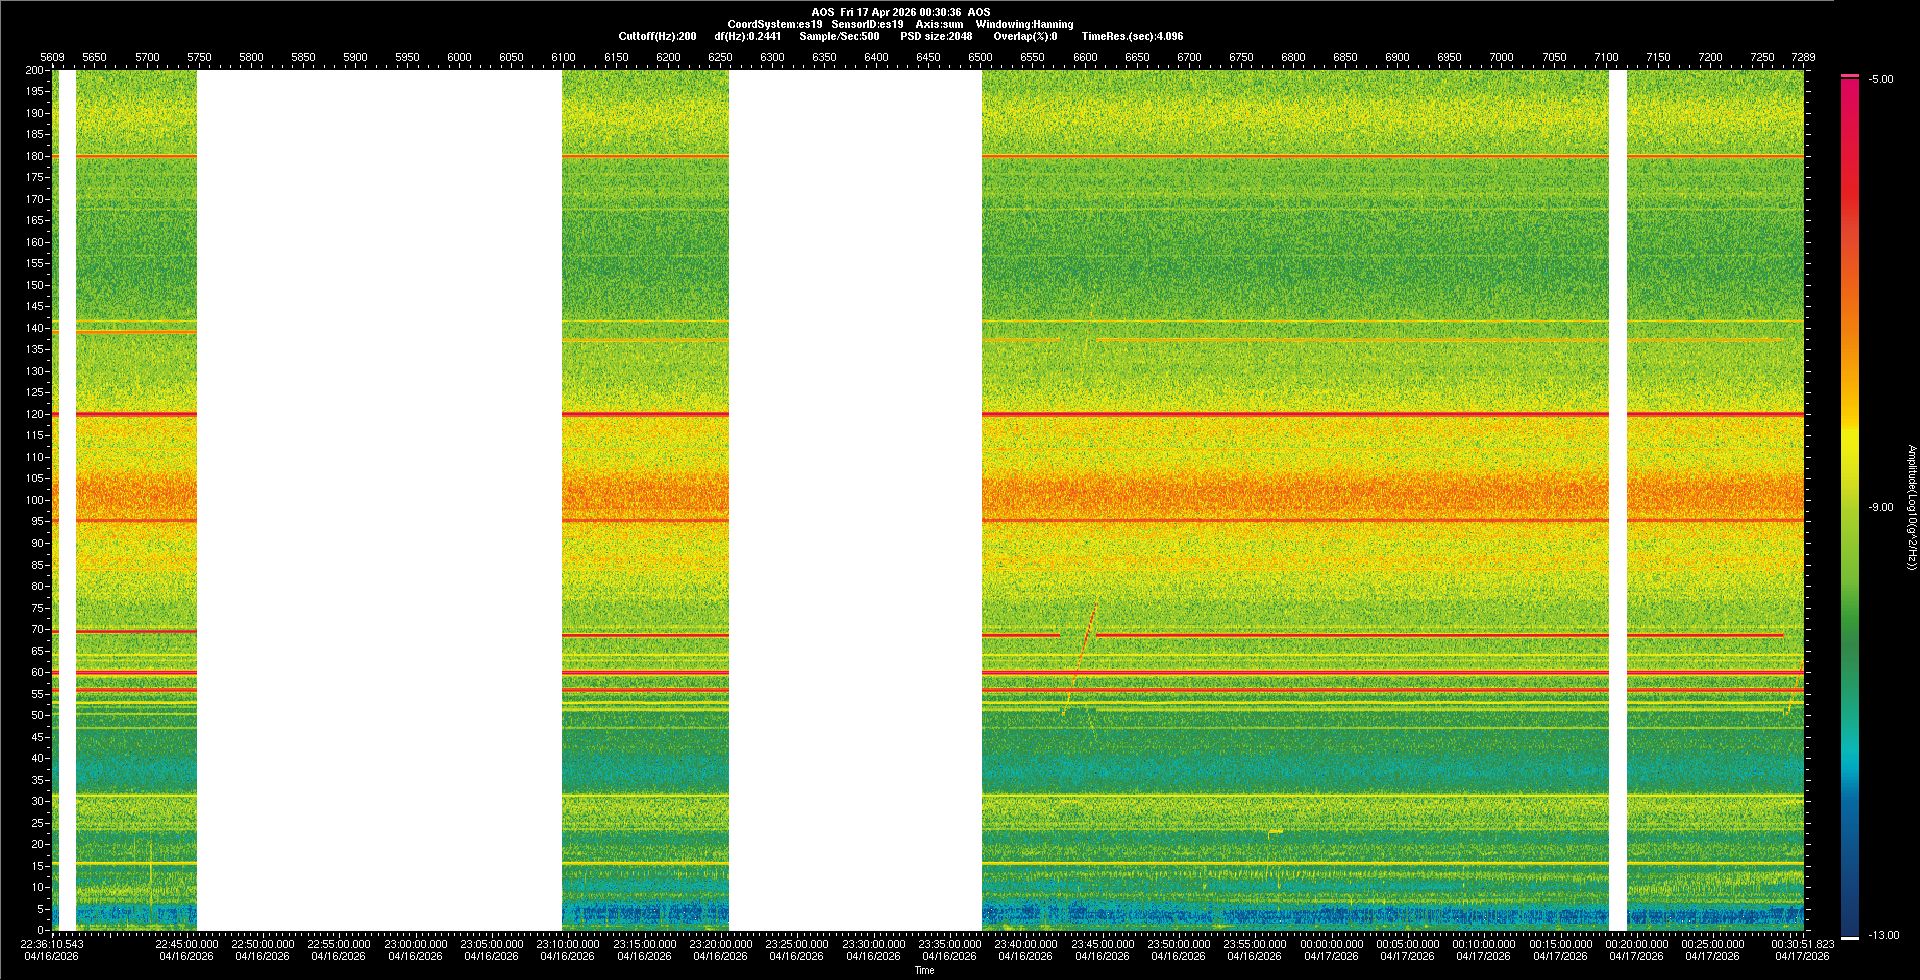The height and width of the screenshot is (980, 1920).
Task: Click the 120 Hz frequency axis label
Action: click(36, 414)
